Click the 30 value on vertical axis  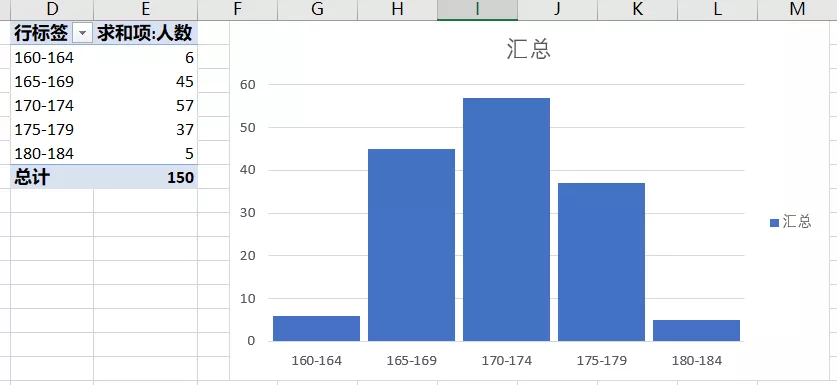click(248, 213)
